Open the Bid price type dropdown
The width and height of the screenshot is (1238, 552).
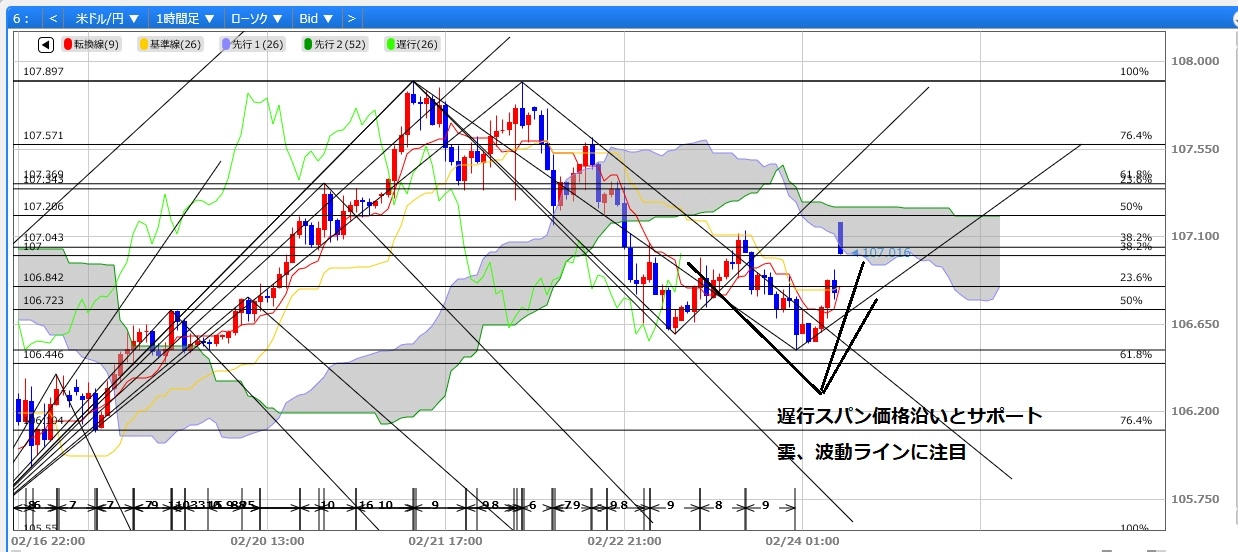[x=316, y=18]
